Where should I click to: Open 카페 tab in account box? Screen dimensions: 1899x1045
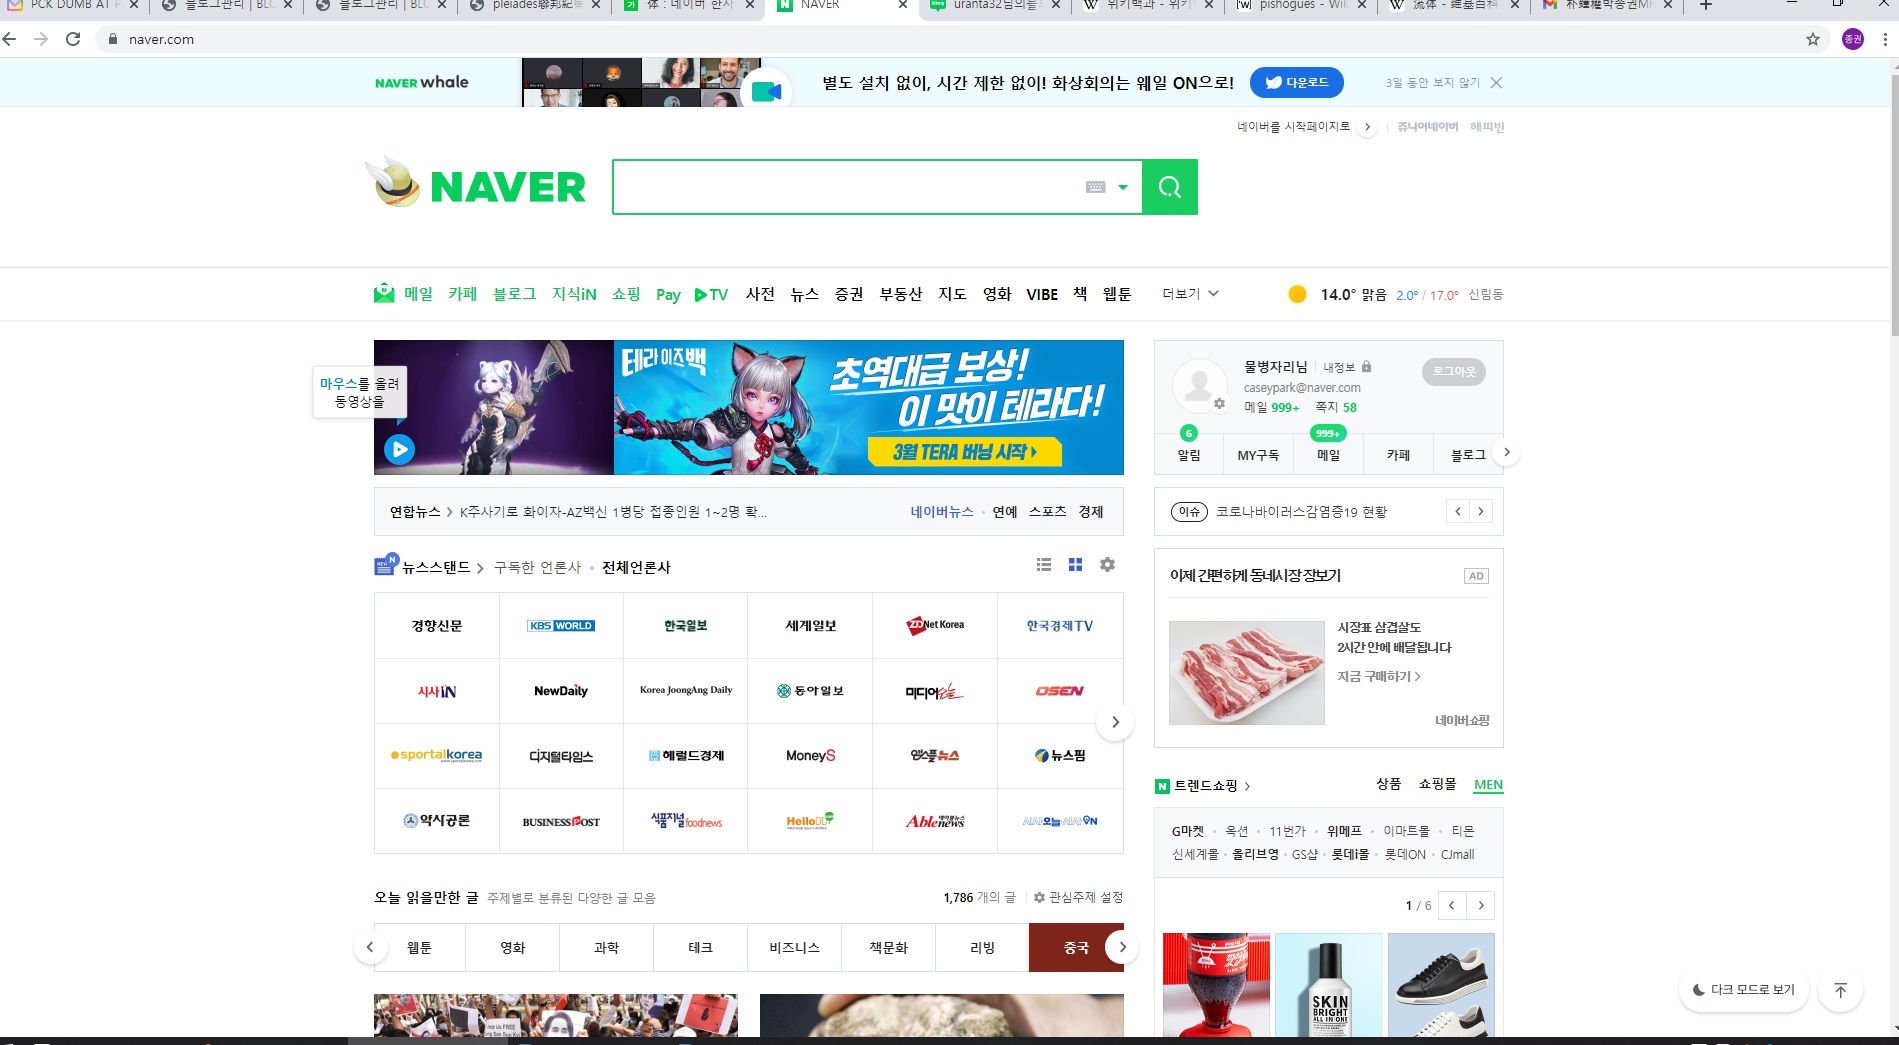click(x=1398, y=455)
